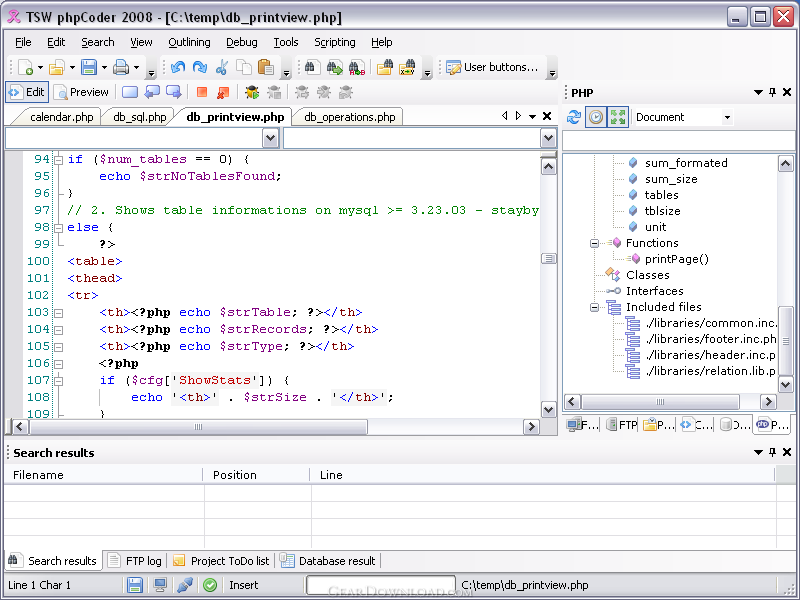800x600 pixels.
Task: Collapse code fold at line 107
Action: coord(59,381)
